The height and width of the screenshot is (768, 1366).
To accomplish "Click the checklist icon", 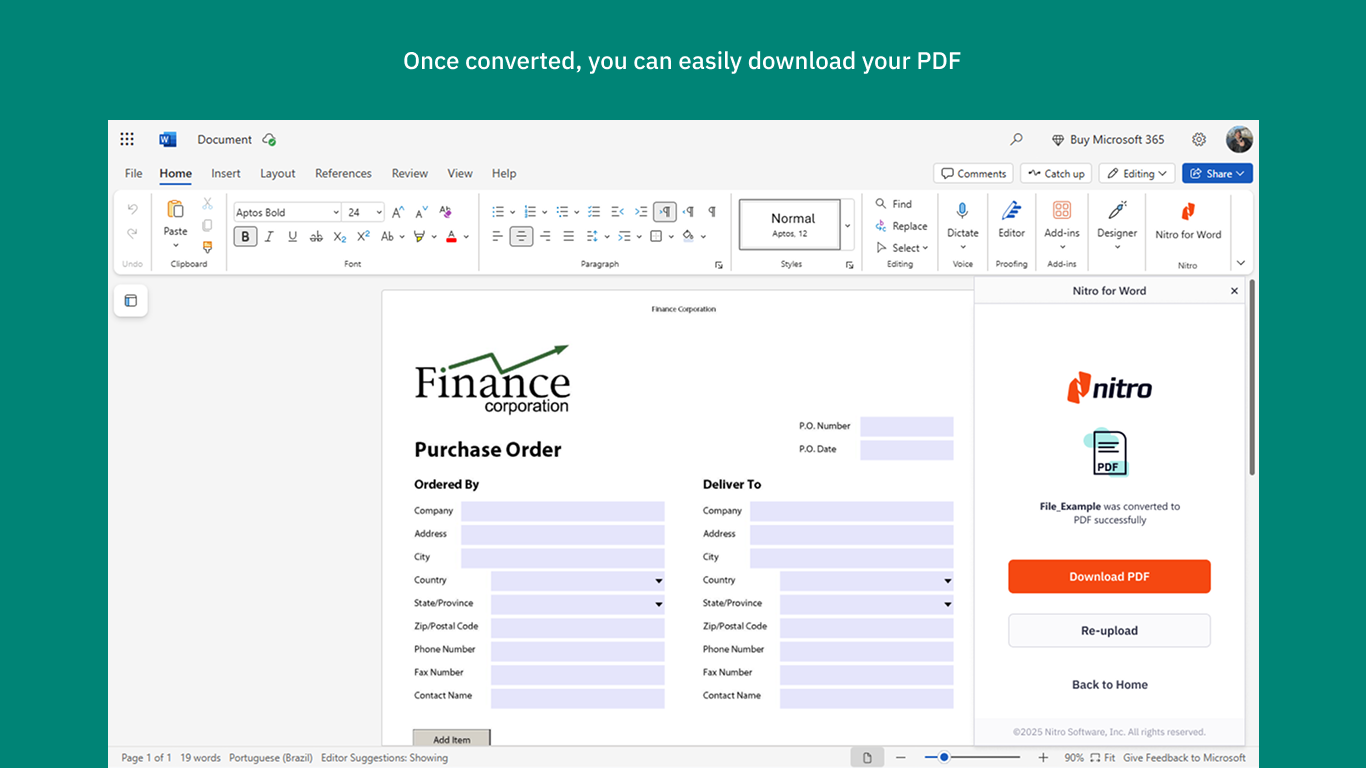I will (x=594, y=212).
